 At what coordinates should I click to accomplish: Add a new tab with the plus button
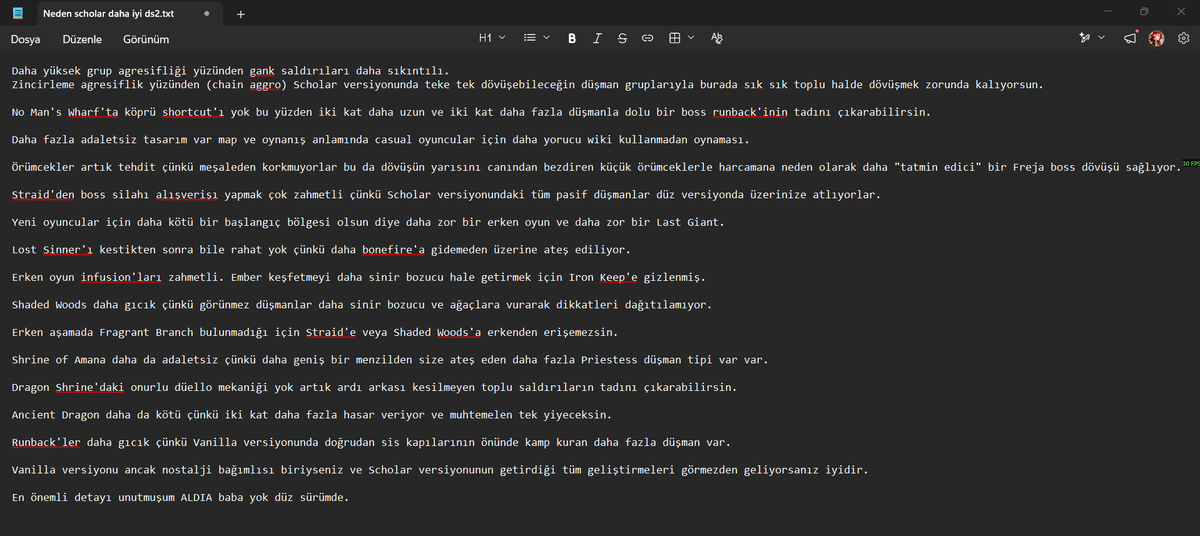[241, 14]
